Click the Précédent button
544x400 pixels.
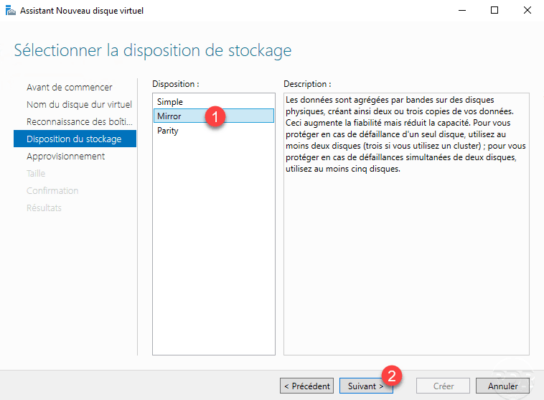point(307,386)
